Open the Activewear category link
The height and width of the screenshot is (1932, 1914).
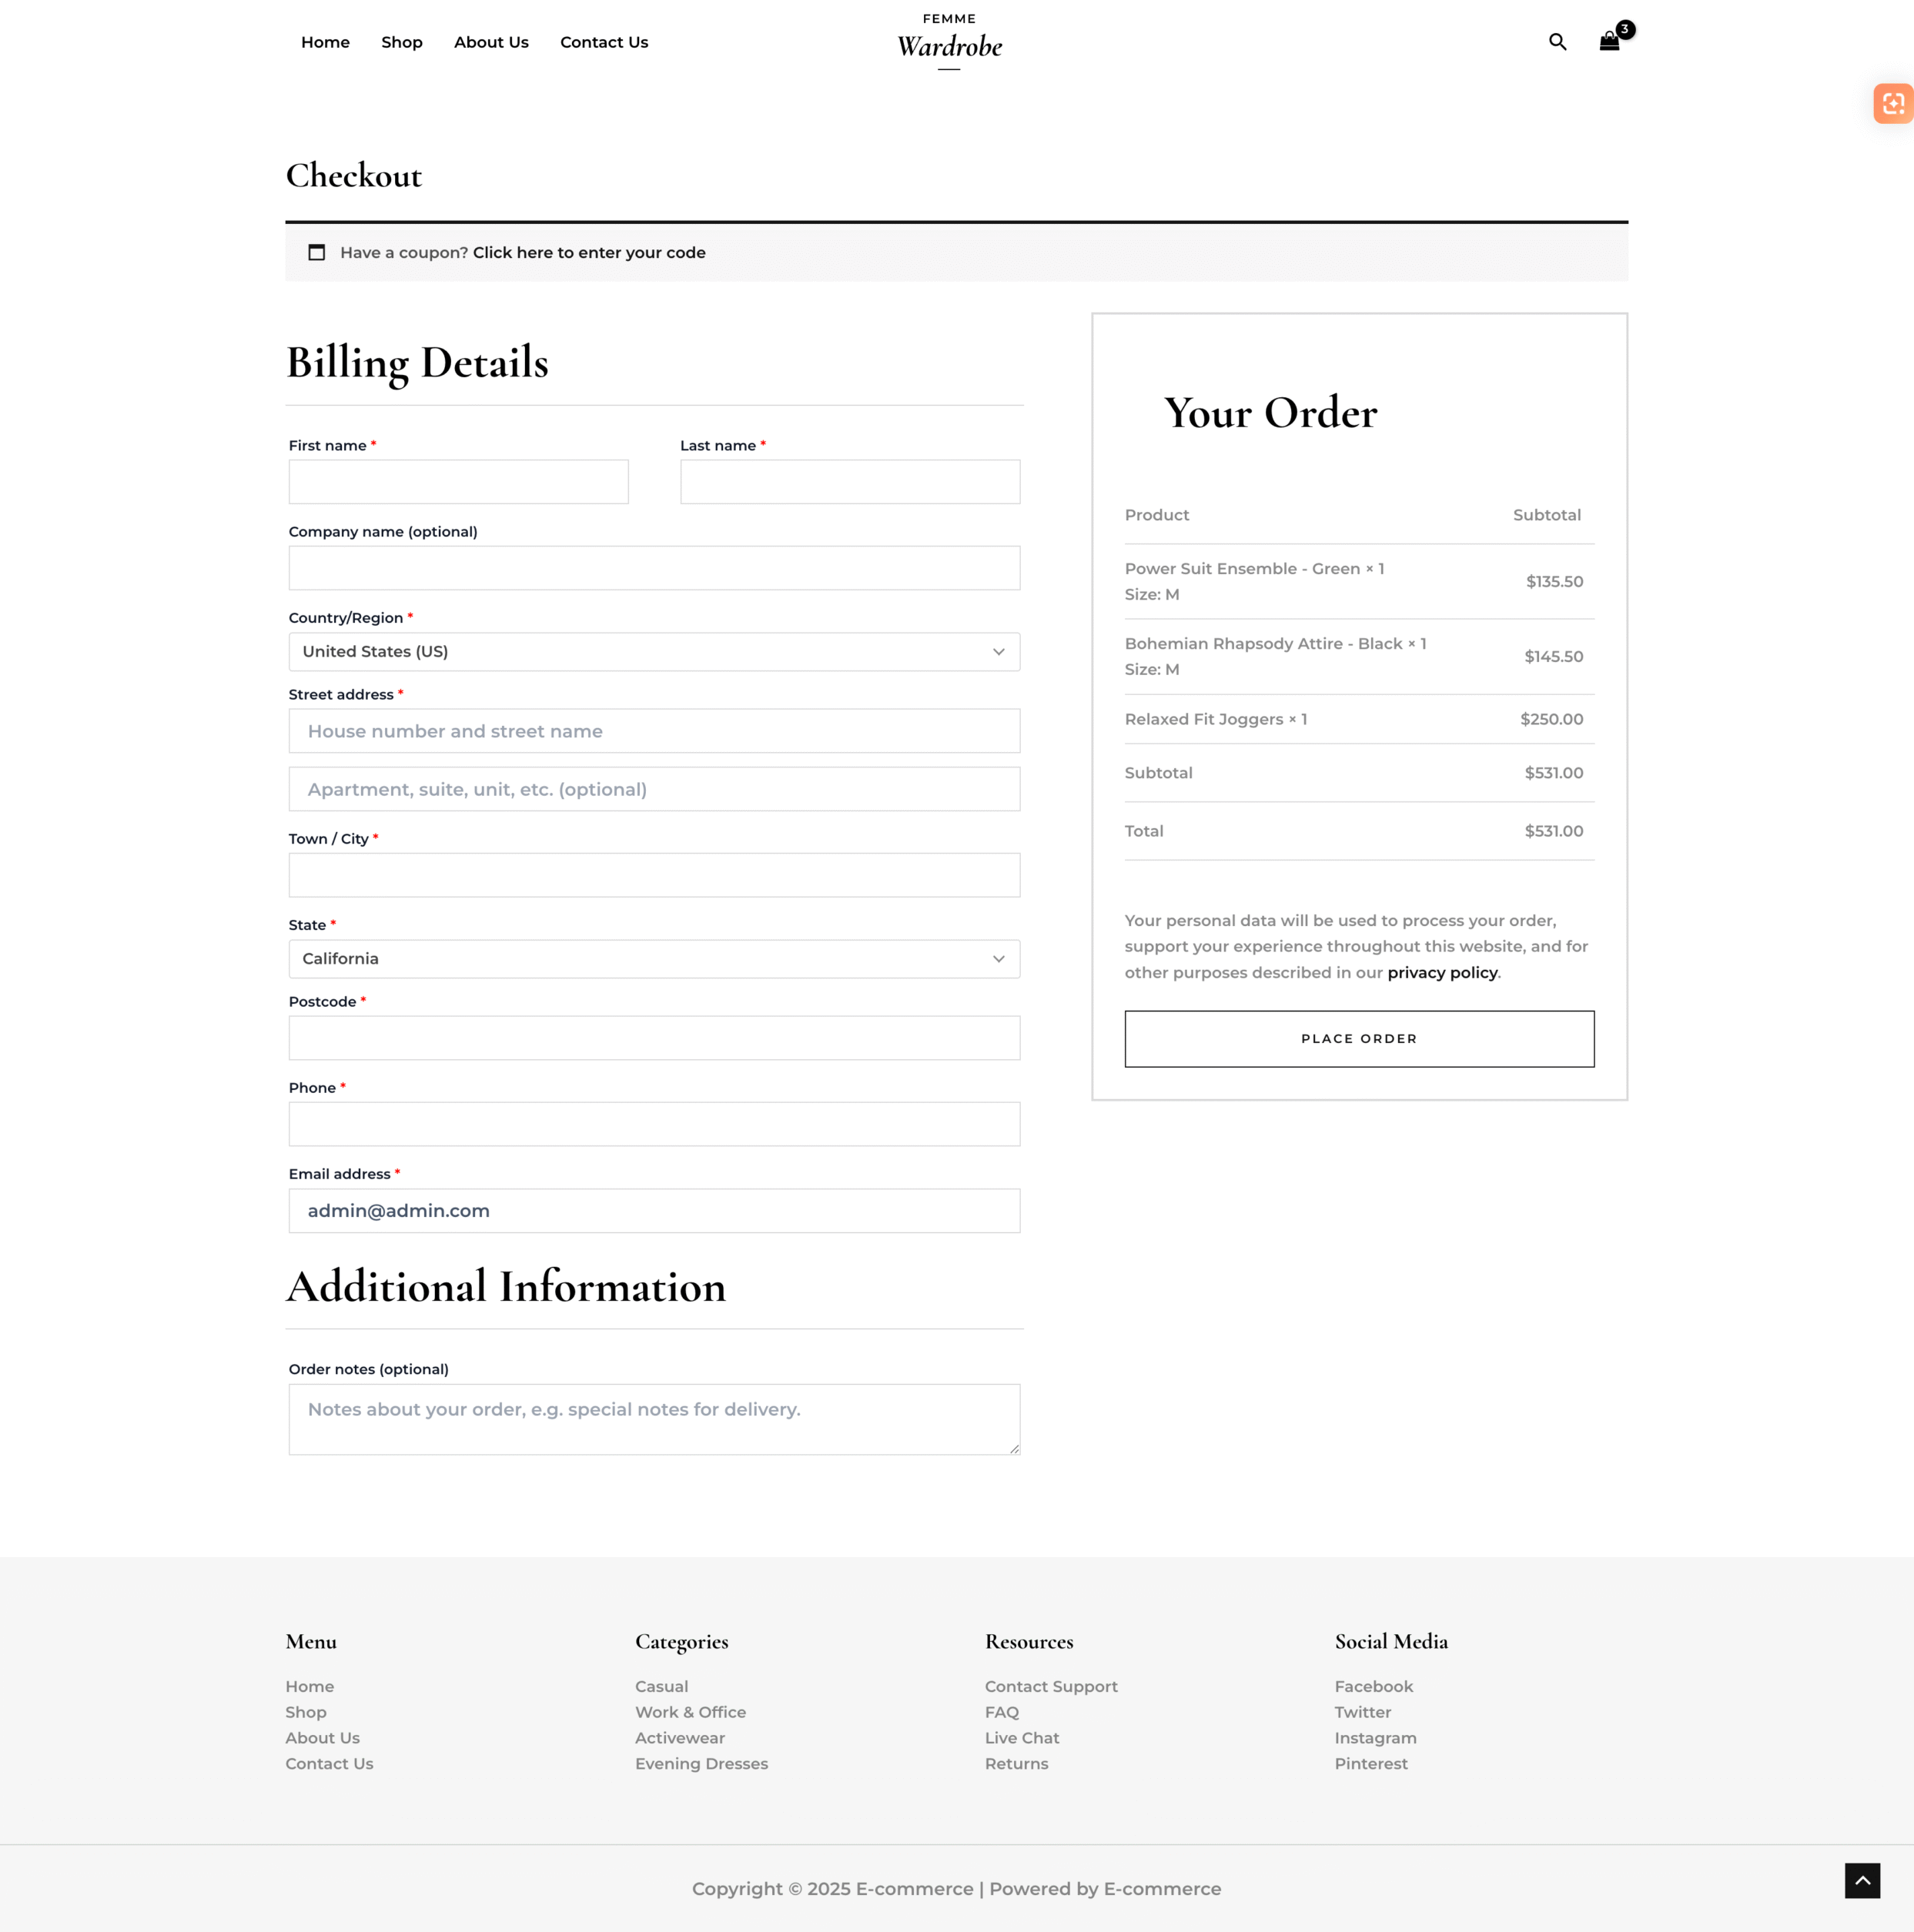click(680, 1738)
